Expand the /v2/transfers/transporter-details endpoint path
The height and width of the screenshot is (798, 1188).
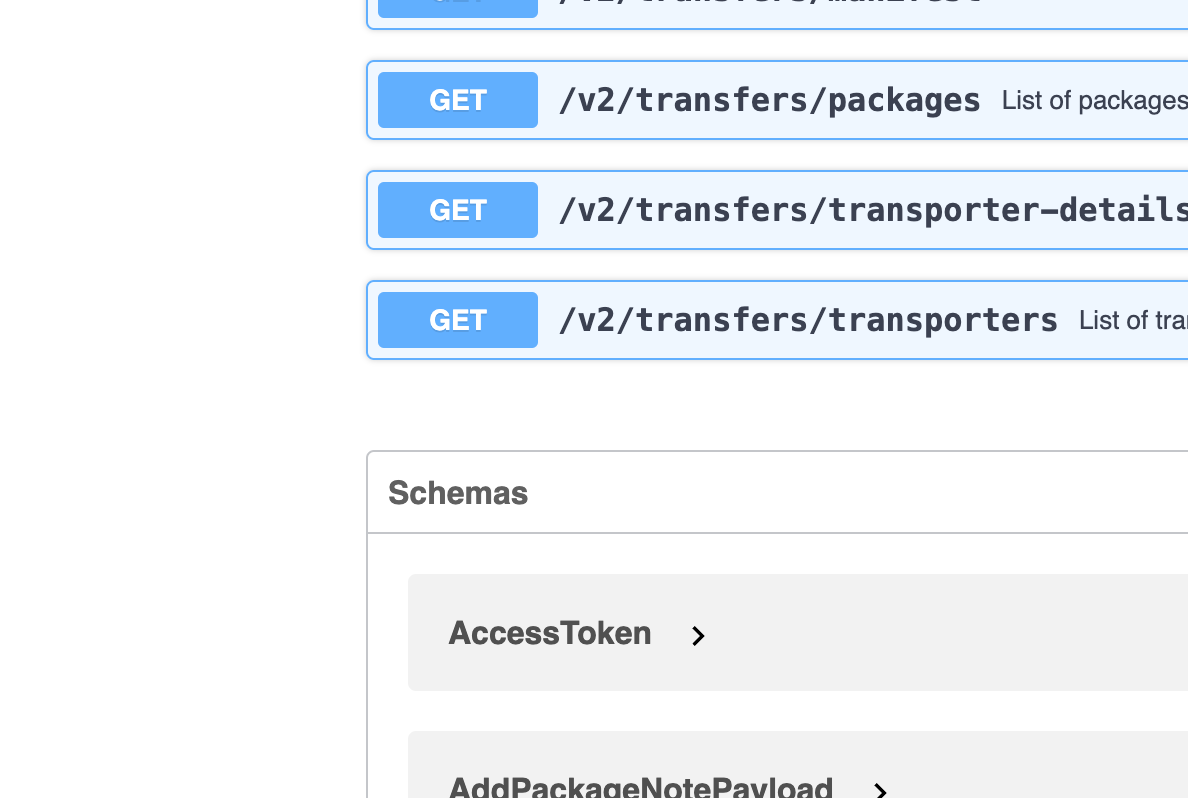point(872,210)
